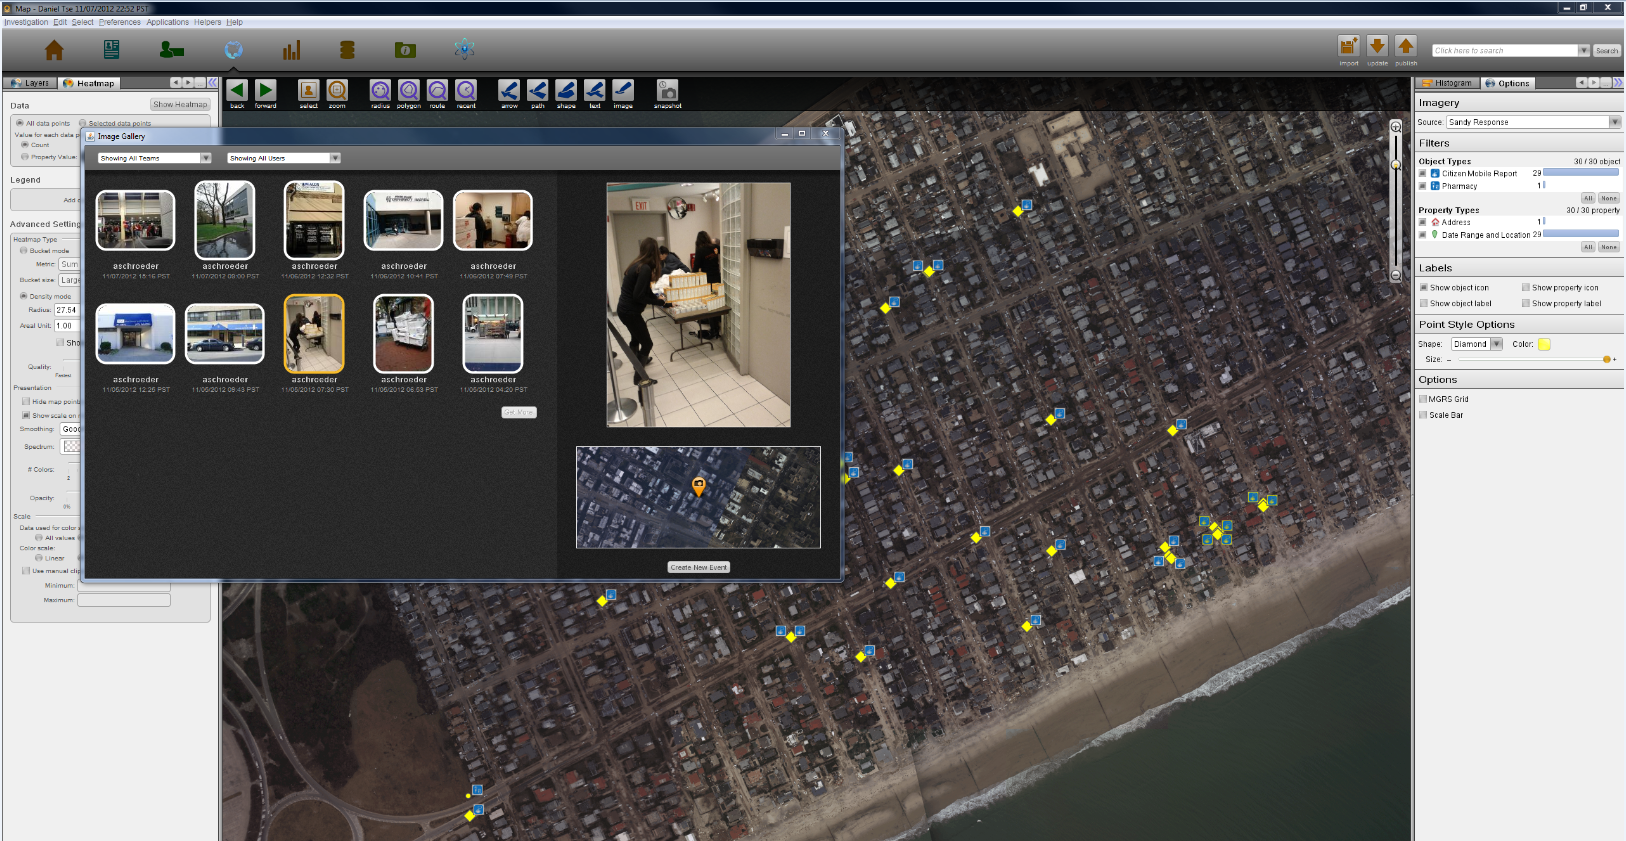Image resolution: width=1626 pixels, height=841 pixels.
Task: Click the import data icon
Action: 1349,46
